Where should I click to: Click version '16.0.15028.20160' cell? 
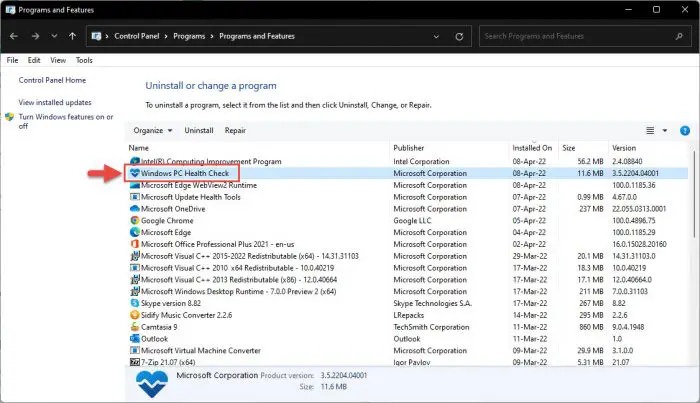coord(639,244)
